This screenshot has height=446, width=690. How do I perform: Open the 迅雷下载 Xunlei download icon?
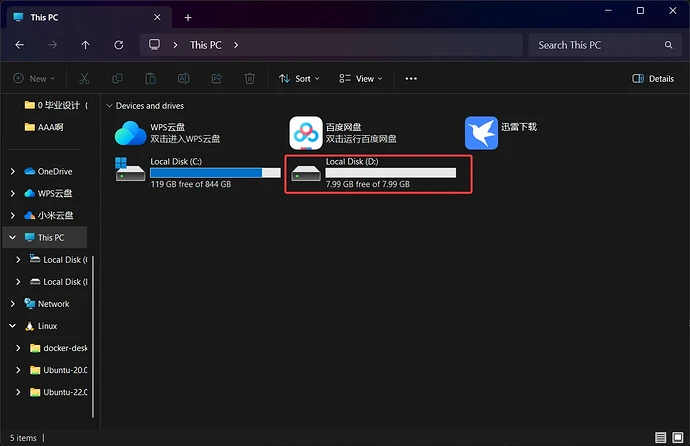click(481, 133)
